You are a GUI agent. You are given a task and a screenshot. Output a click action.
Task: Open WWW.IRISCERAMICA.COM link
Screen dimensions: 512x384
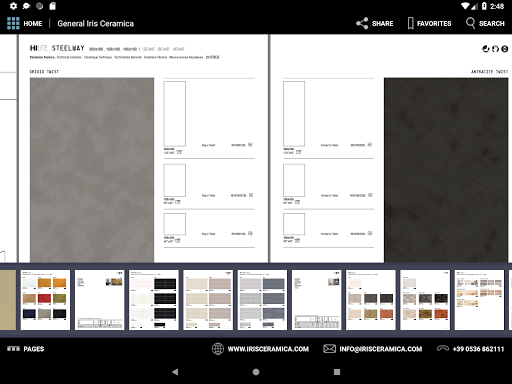[268, 349]
